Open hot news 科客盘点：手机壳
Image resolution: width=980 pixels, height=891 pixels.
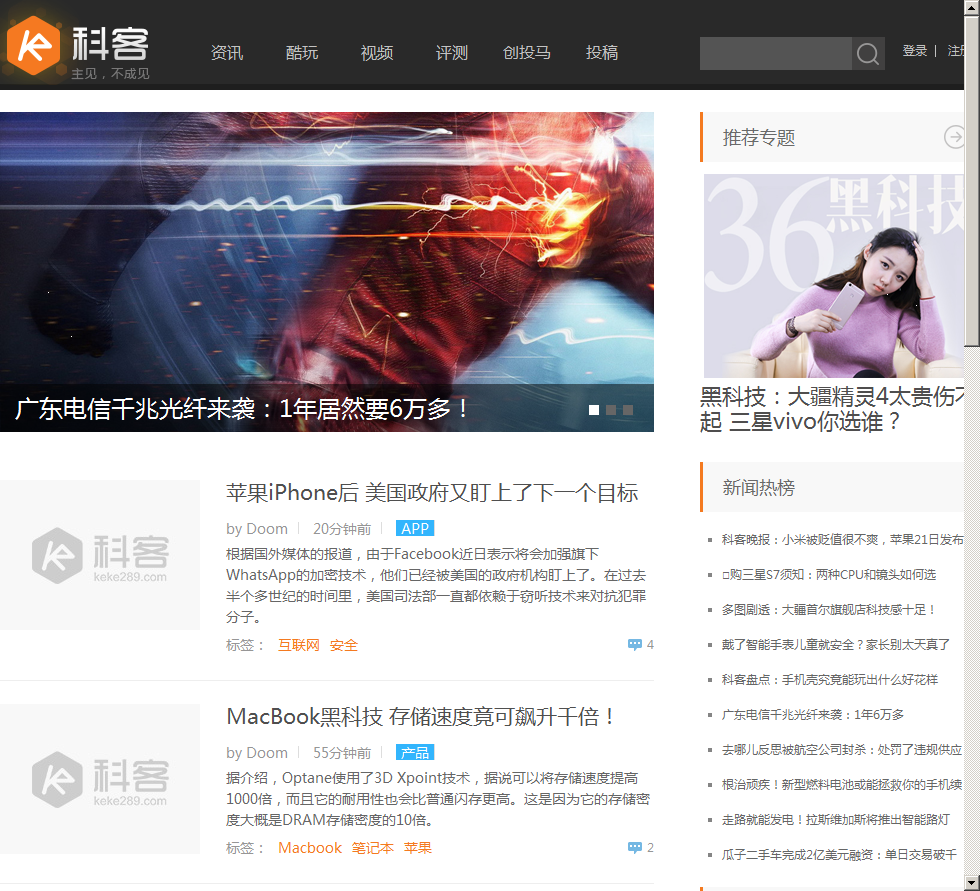[830, 679]
